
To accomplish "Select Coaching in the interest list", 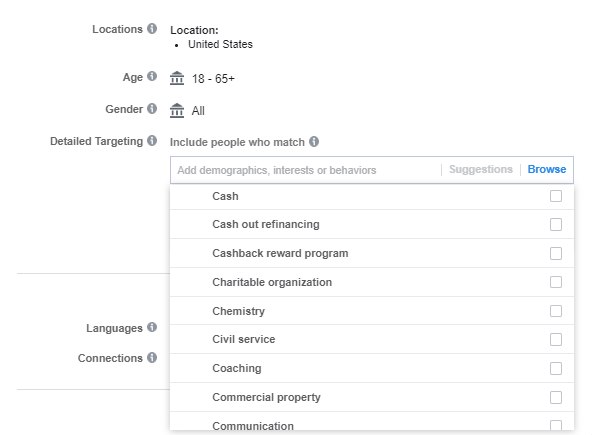I will [x=372, y=368].
